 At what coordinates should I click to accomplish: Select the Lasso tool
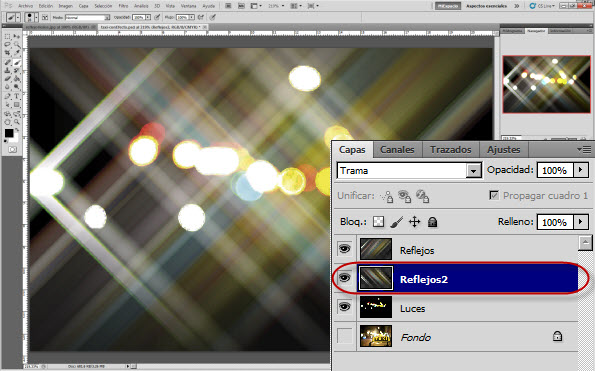7,45
